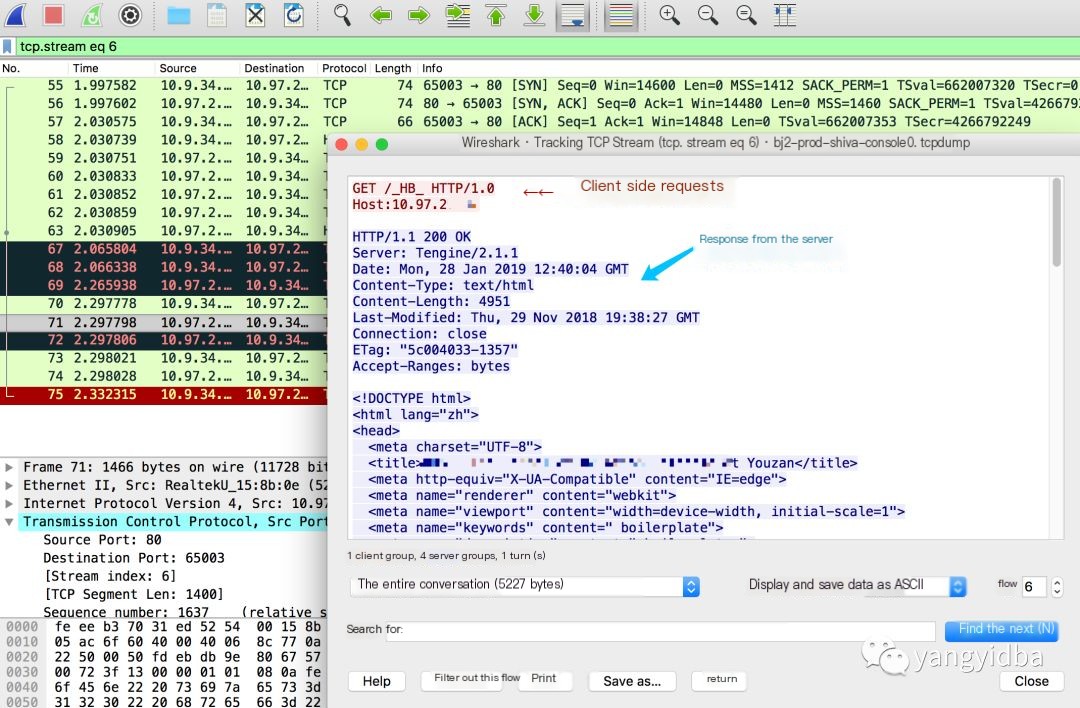Collapse Transmission Control Protocol node
The image size is (1080, 708).
pyautogui.click(x=9, y=522)
